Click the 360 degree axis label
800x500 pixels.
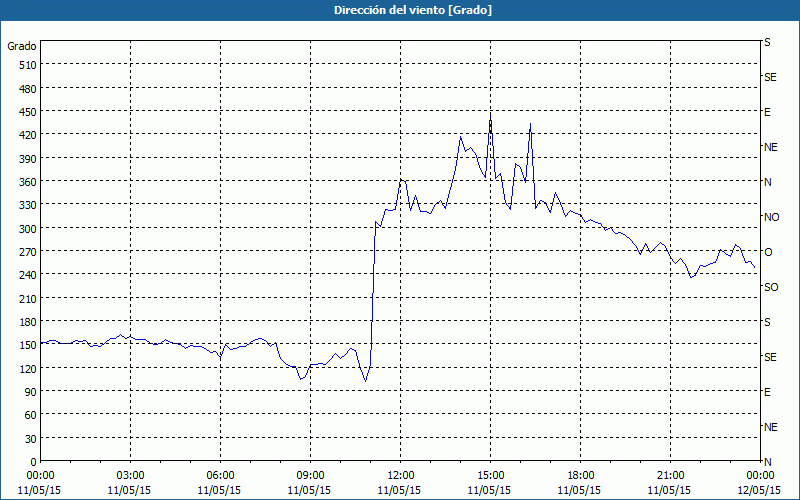point(28,182)
